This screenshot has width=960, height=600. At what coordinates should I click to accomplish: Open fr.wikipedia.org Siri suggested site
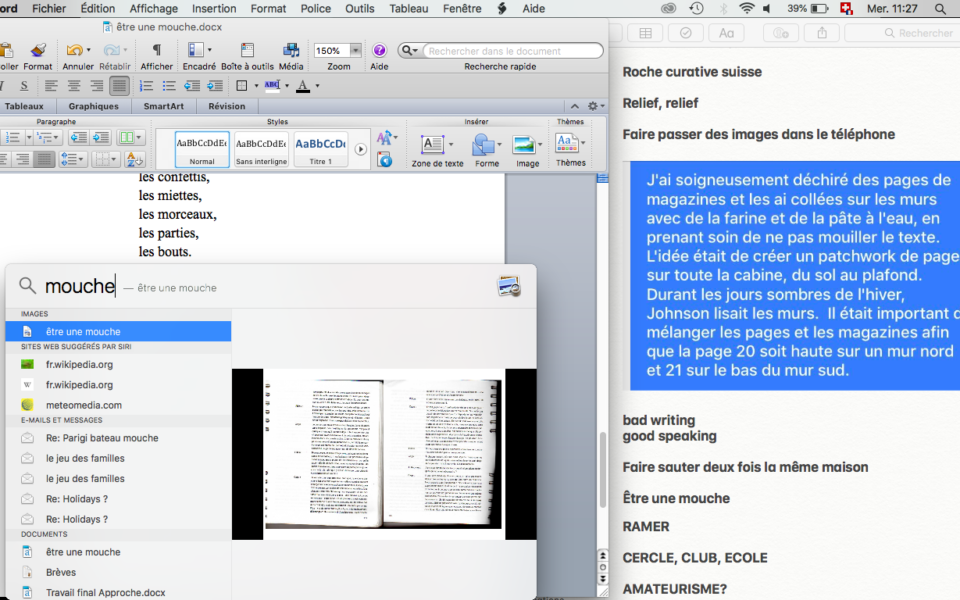tap(79, 364)
